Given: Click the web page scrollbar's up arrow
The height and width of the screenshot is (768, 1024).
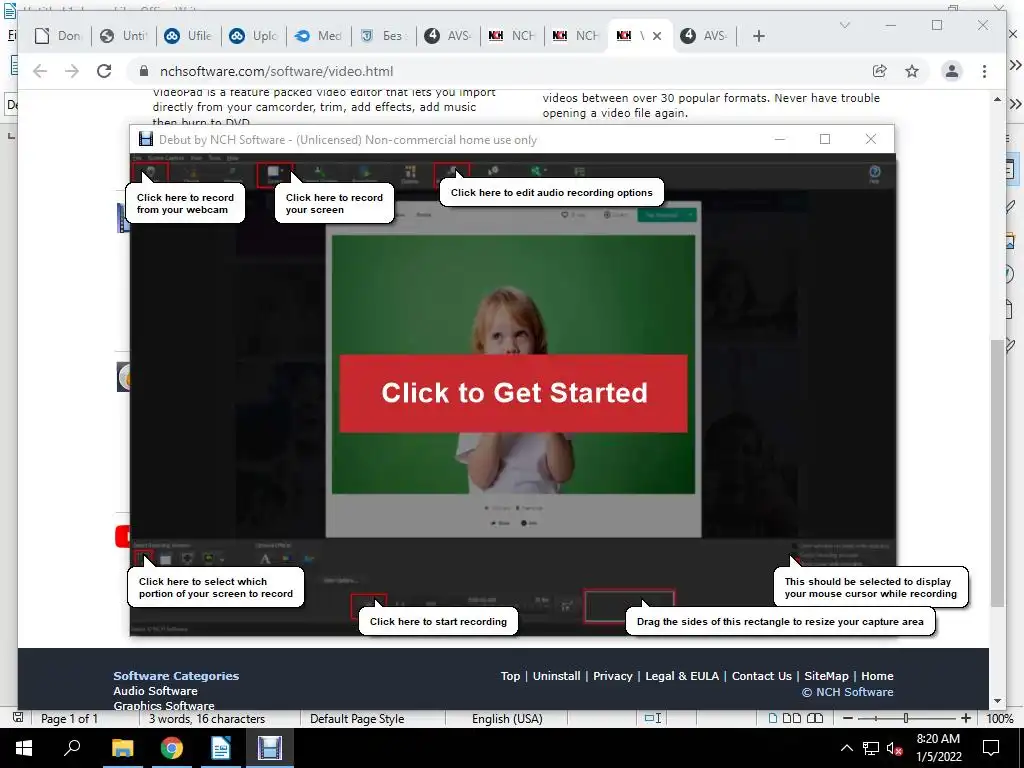Looking at the screenshot, I should (x=997, y=99).
